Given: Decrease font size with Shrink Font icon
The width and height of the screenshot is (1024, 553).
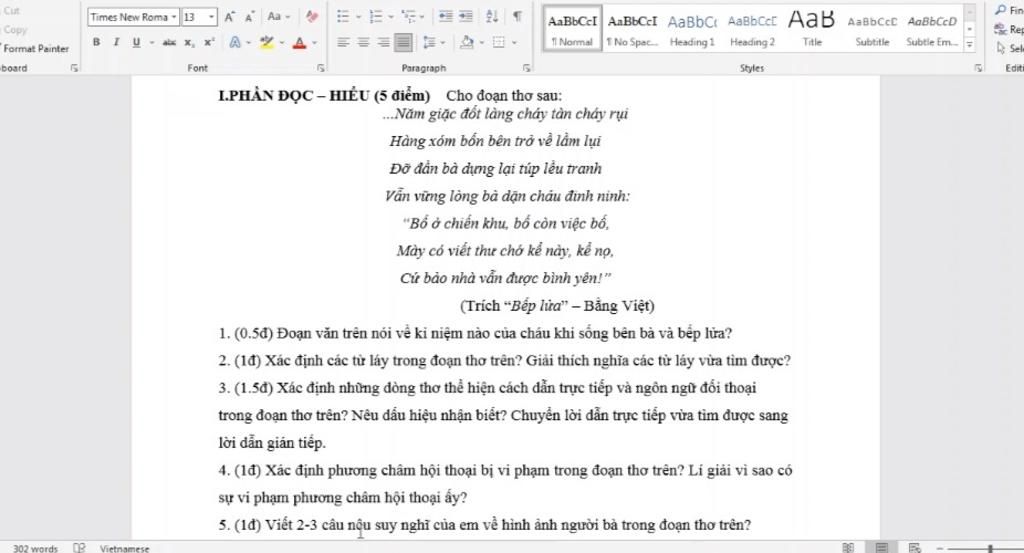Looking at the screenshot, I should click(x=249, y=17).
